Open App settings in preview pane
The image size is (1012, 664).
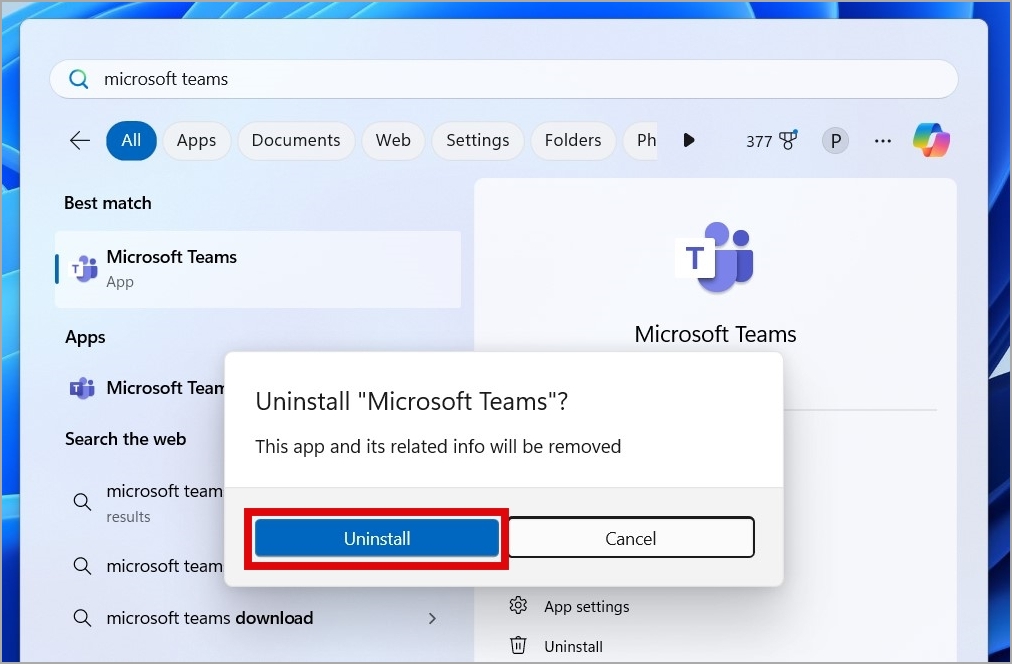point(586,607)
